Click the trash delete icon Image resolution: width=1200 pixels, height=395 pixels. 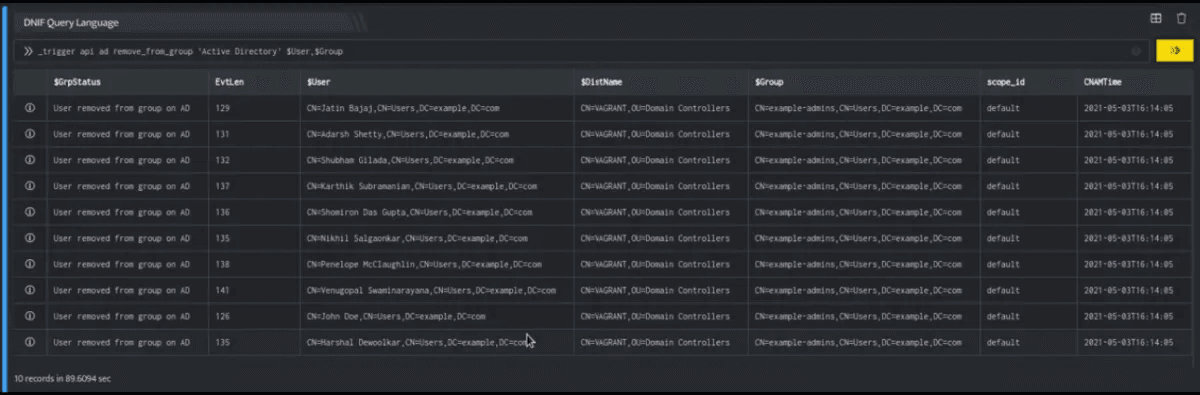1181,18
